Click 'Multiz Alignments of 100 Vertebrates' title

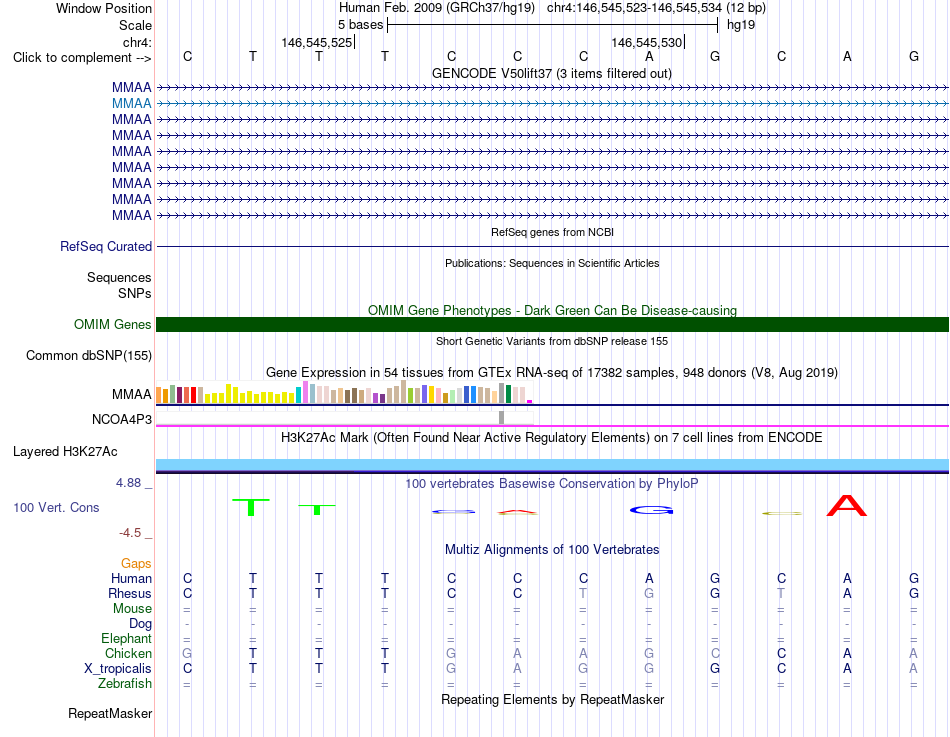[552, 550]
